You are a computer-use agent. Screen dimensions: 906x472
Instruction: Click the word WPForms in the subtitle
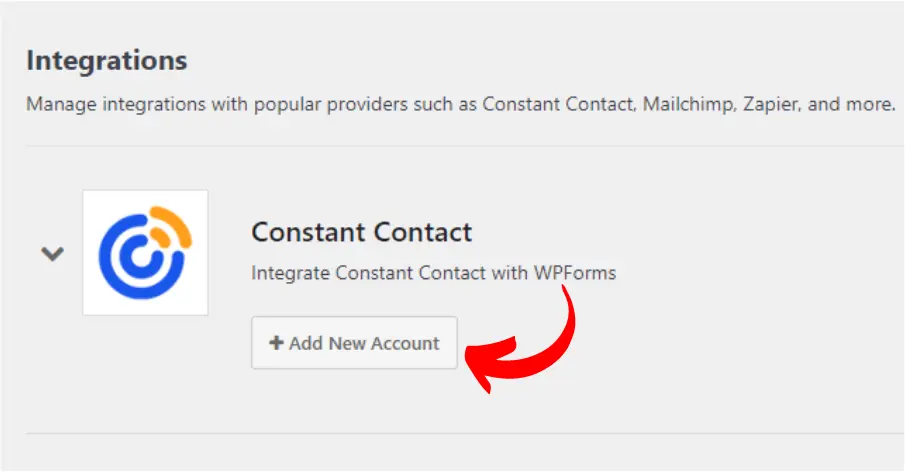point(575,273)
